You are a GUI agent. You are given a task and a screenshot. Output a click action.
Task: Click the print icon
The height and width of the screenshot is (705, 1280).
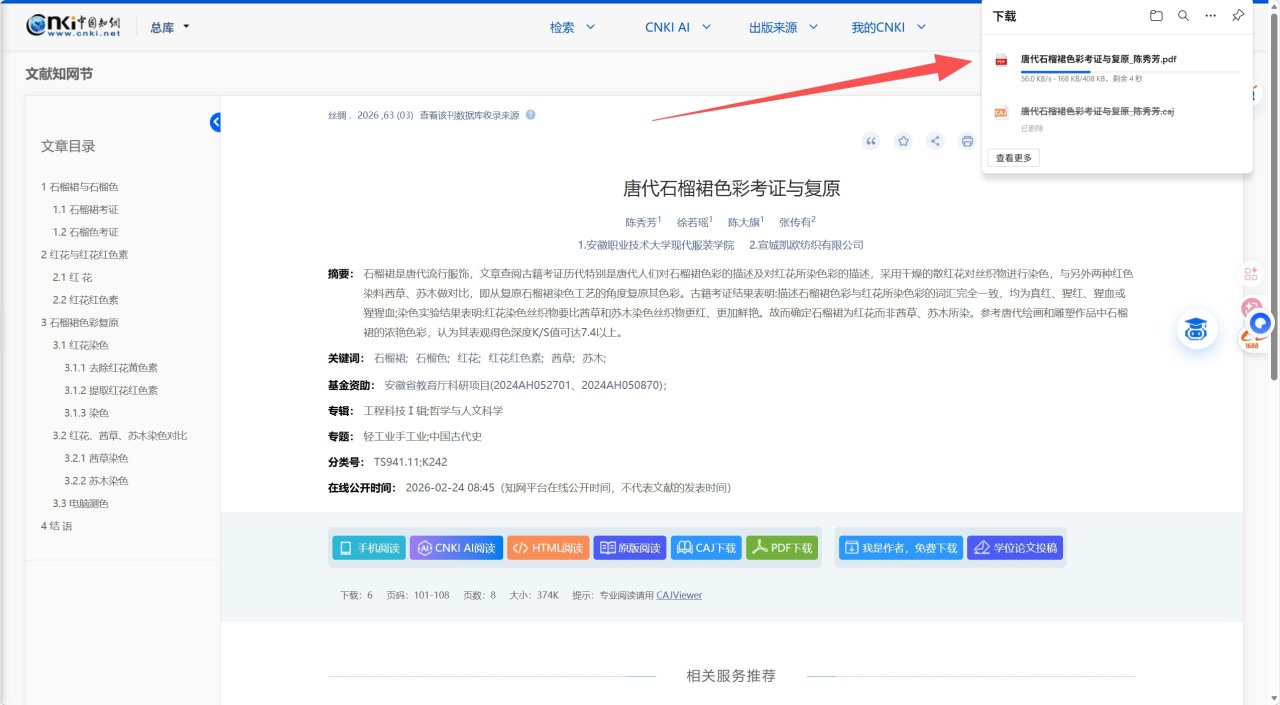tap(967, 141)
